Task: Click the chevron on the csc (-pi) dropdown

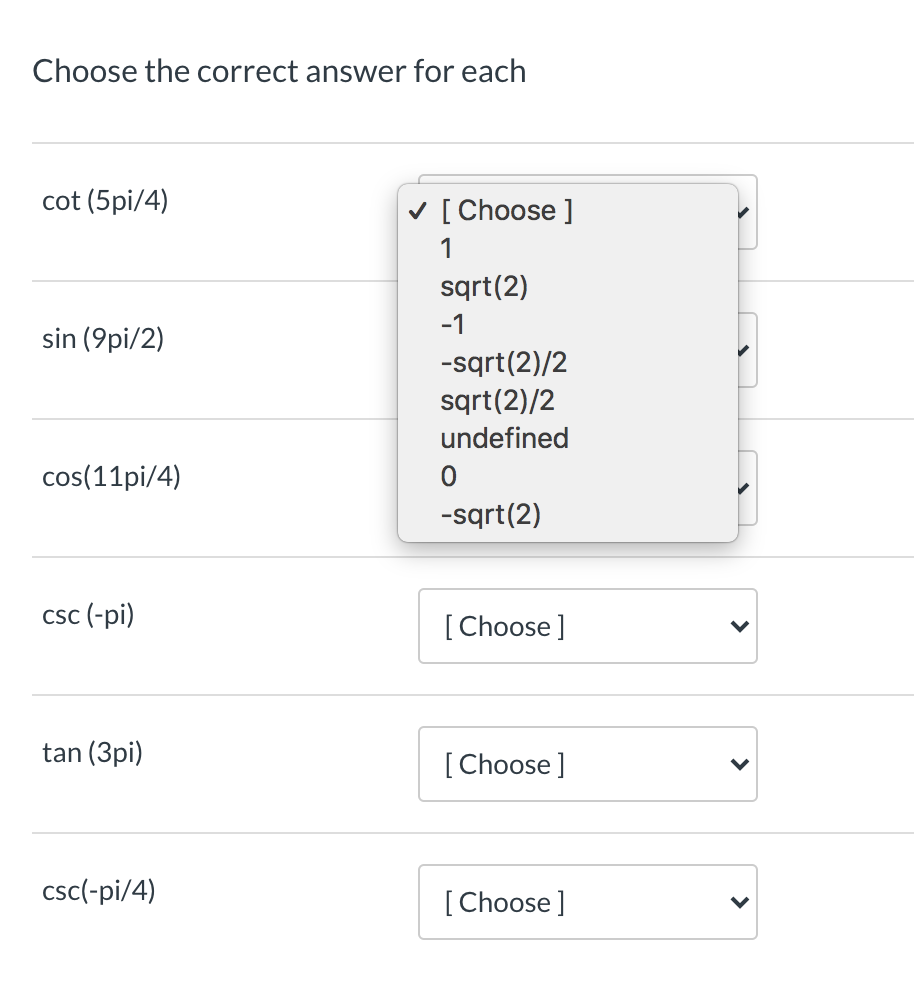Action: (x=739, y=626)
